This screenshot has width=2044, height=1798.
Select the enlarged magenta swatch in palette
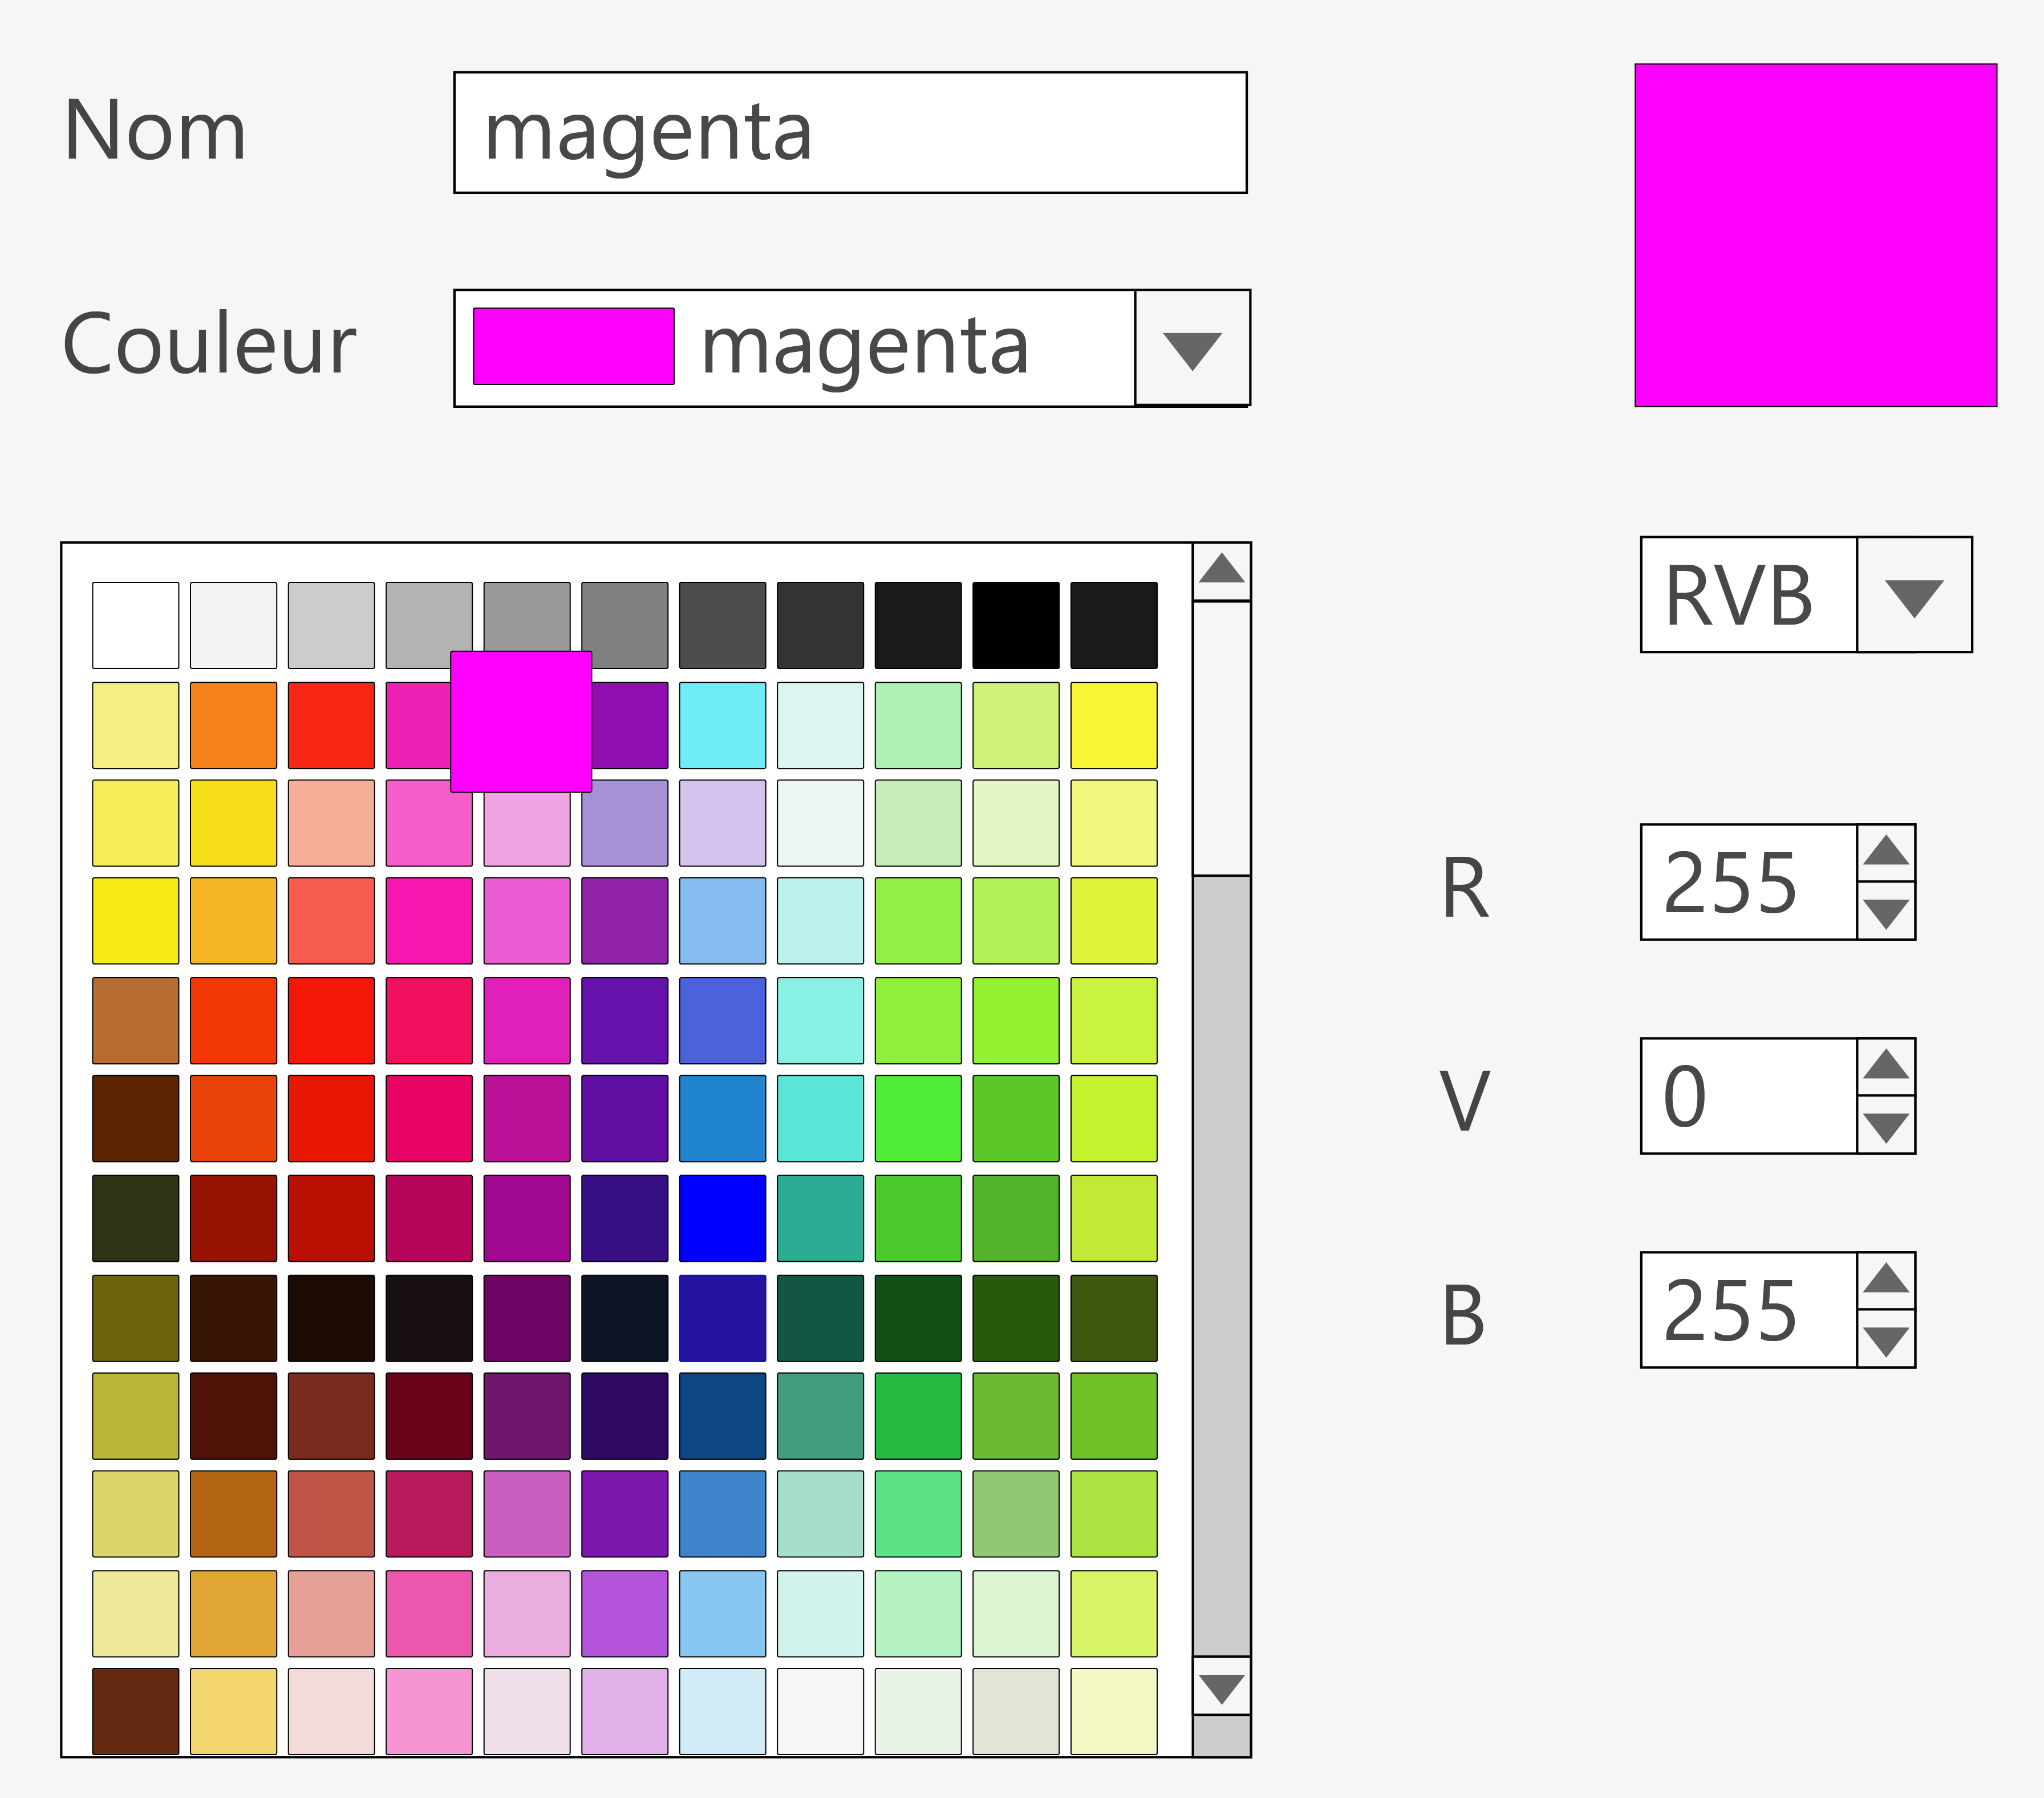coord(521,722)
